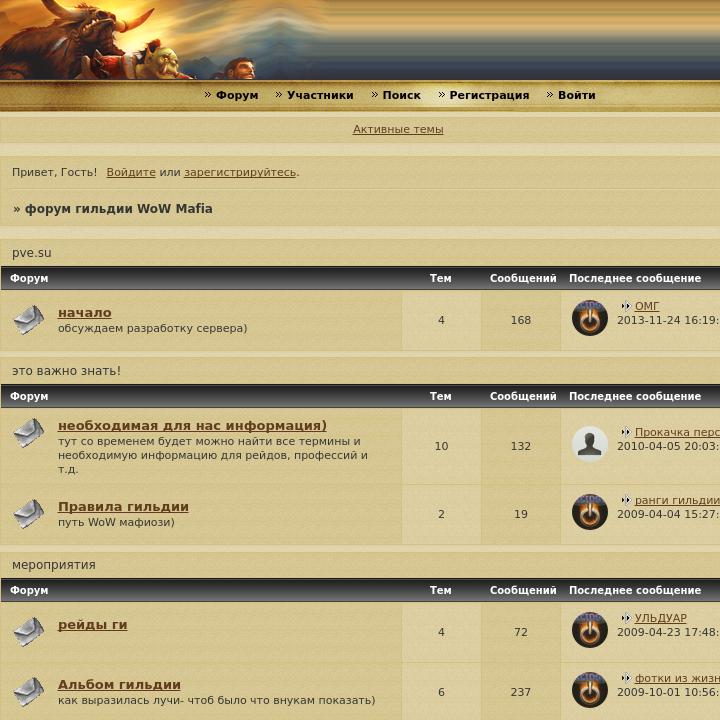Open the ранги гильдии last post link
Image resolution: width=720 pixels, height=720 pixels.
(x=677, y=500)
